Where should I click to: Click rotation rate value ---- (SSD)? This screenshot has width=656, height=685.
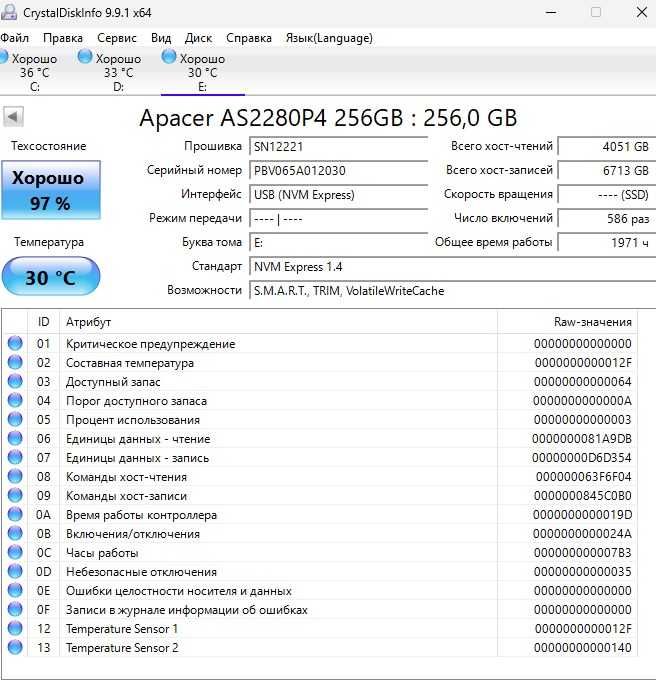(607, 194)
